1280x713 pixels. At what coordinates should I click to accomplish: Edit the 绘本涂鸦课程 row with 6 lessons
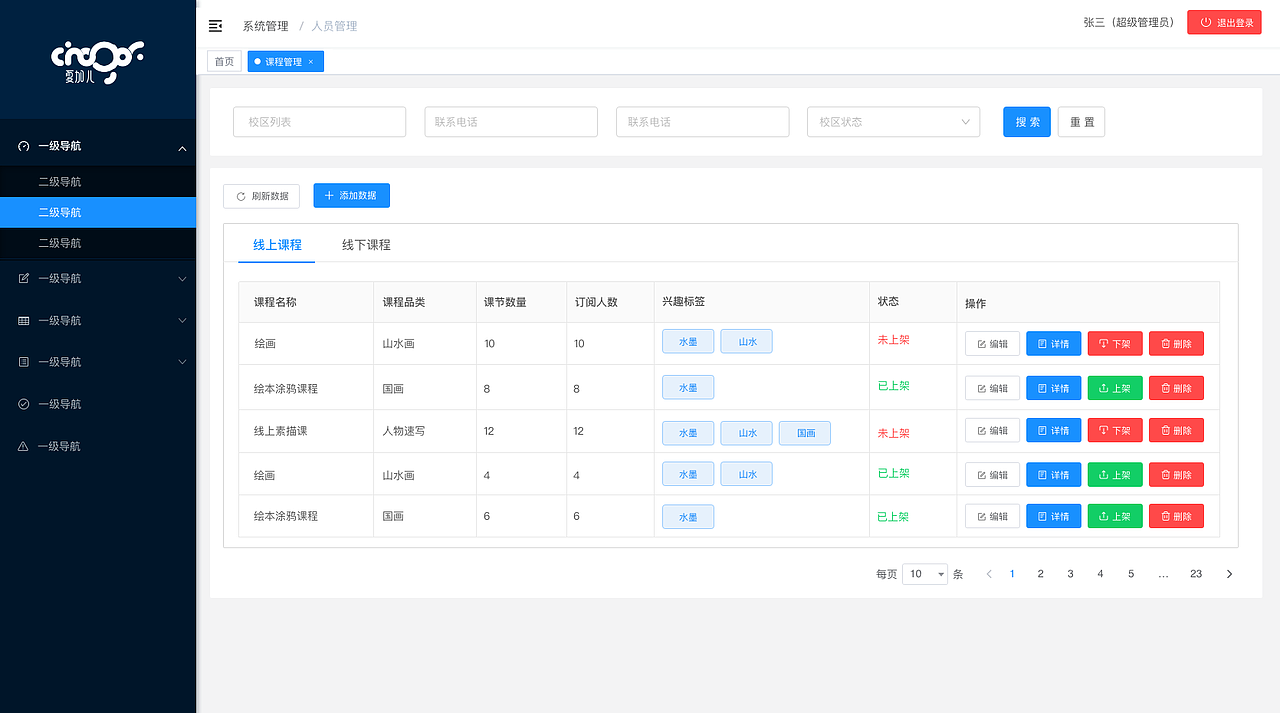992,516
